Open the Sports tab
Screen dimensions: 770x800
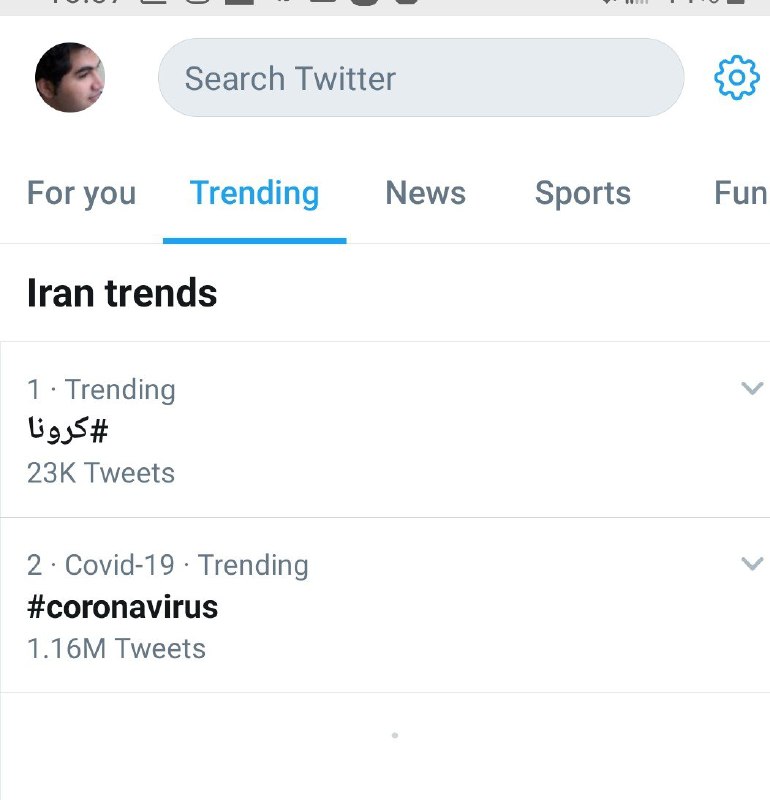coord(582,193)
